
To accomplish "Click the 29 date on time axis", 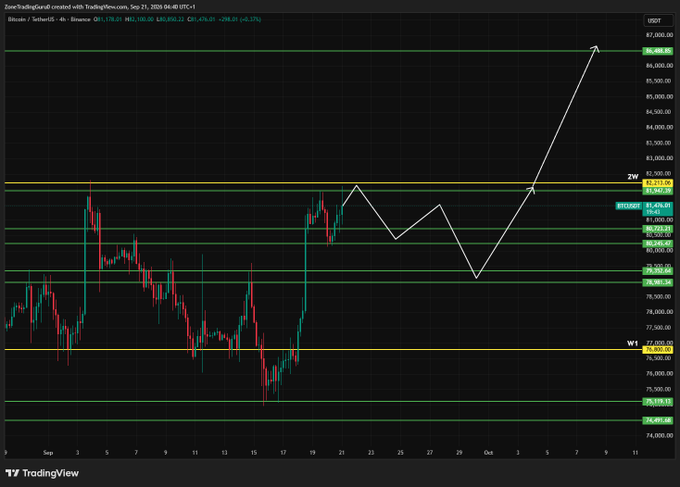I will (x=459, y=453).
